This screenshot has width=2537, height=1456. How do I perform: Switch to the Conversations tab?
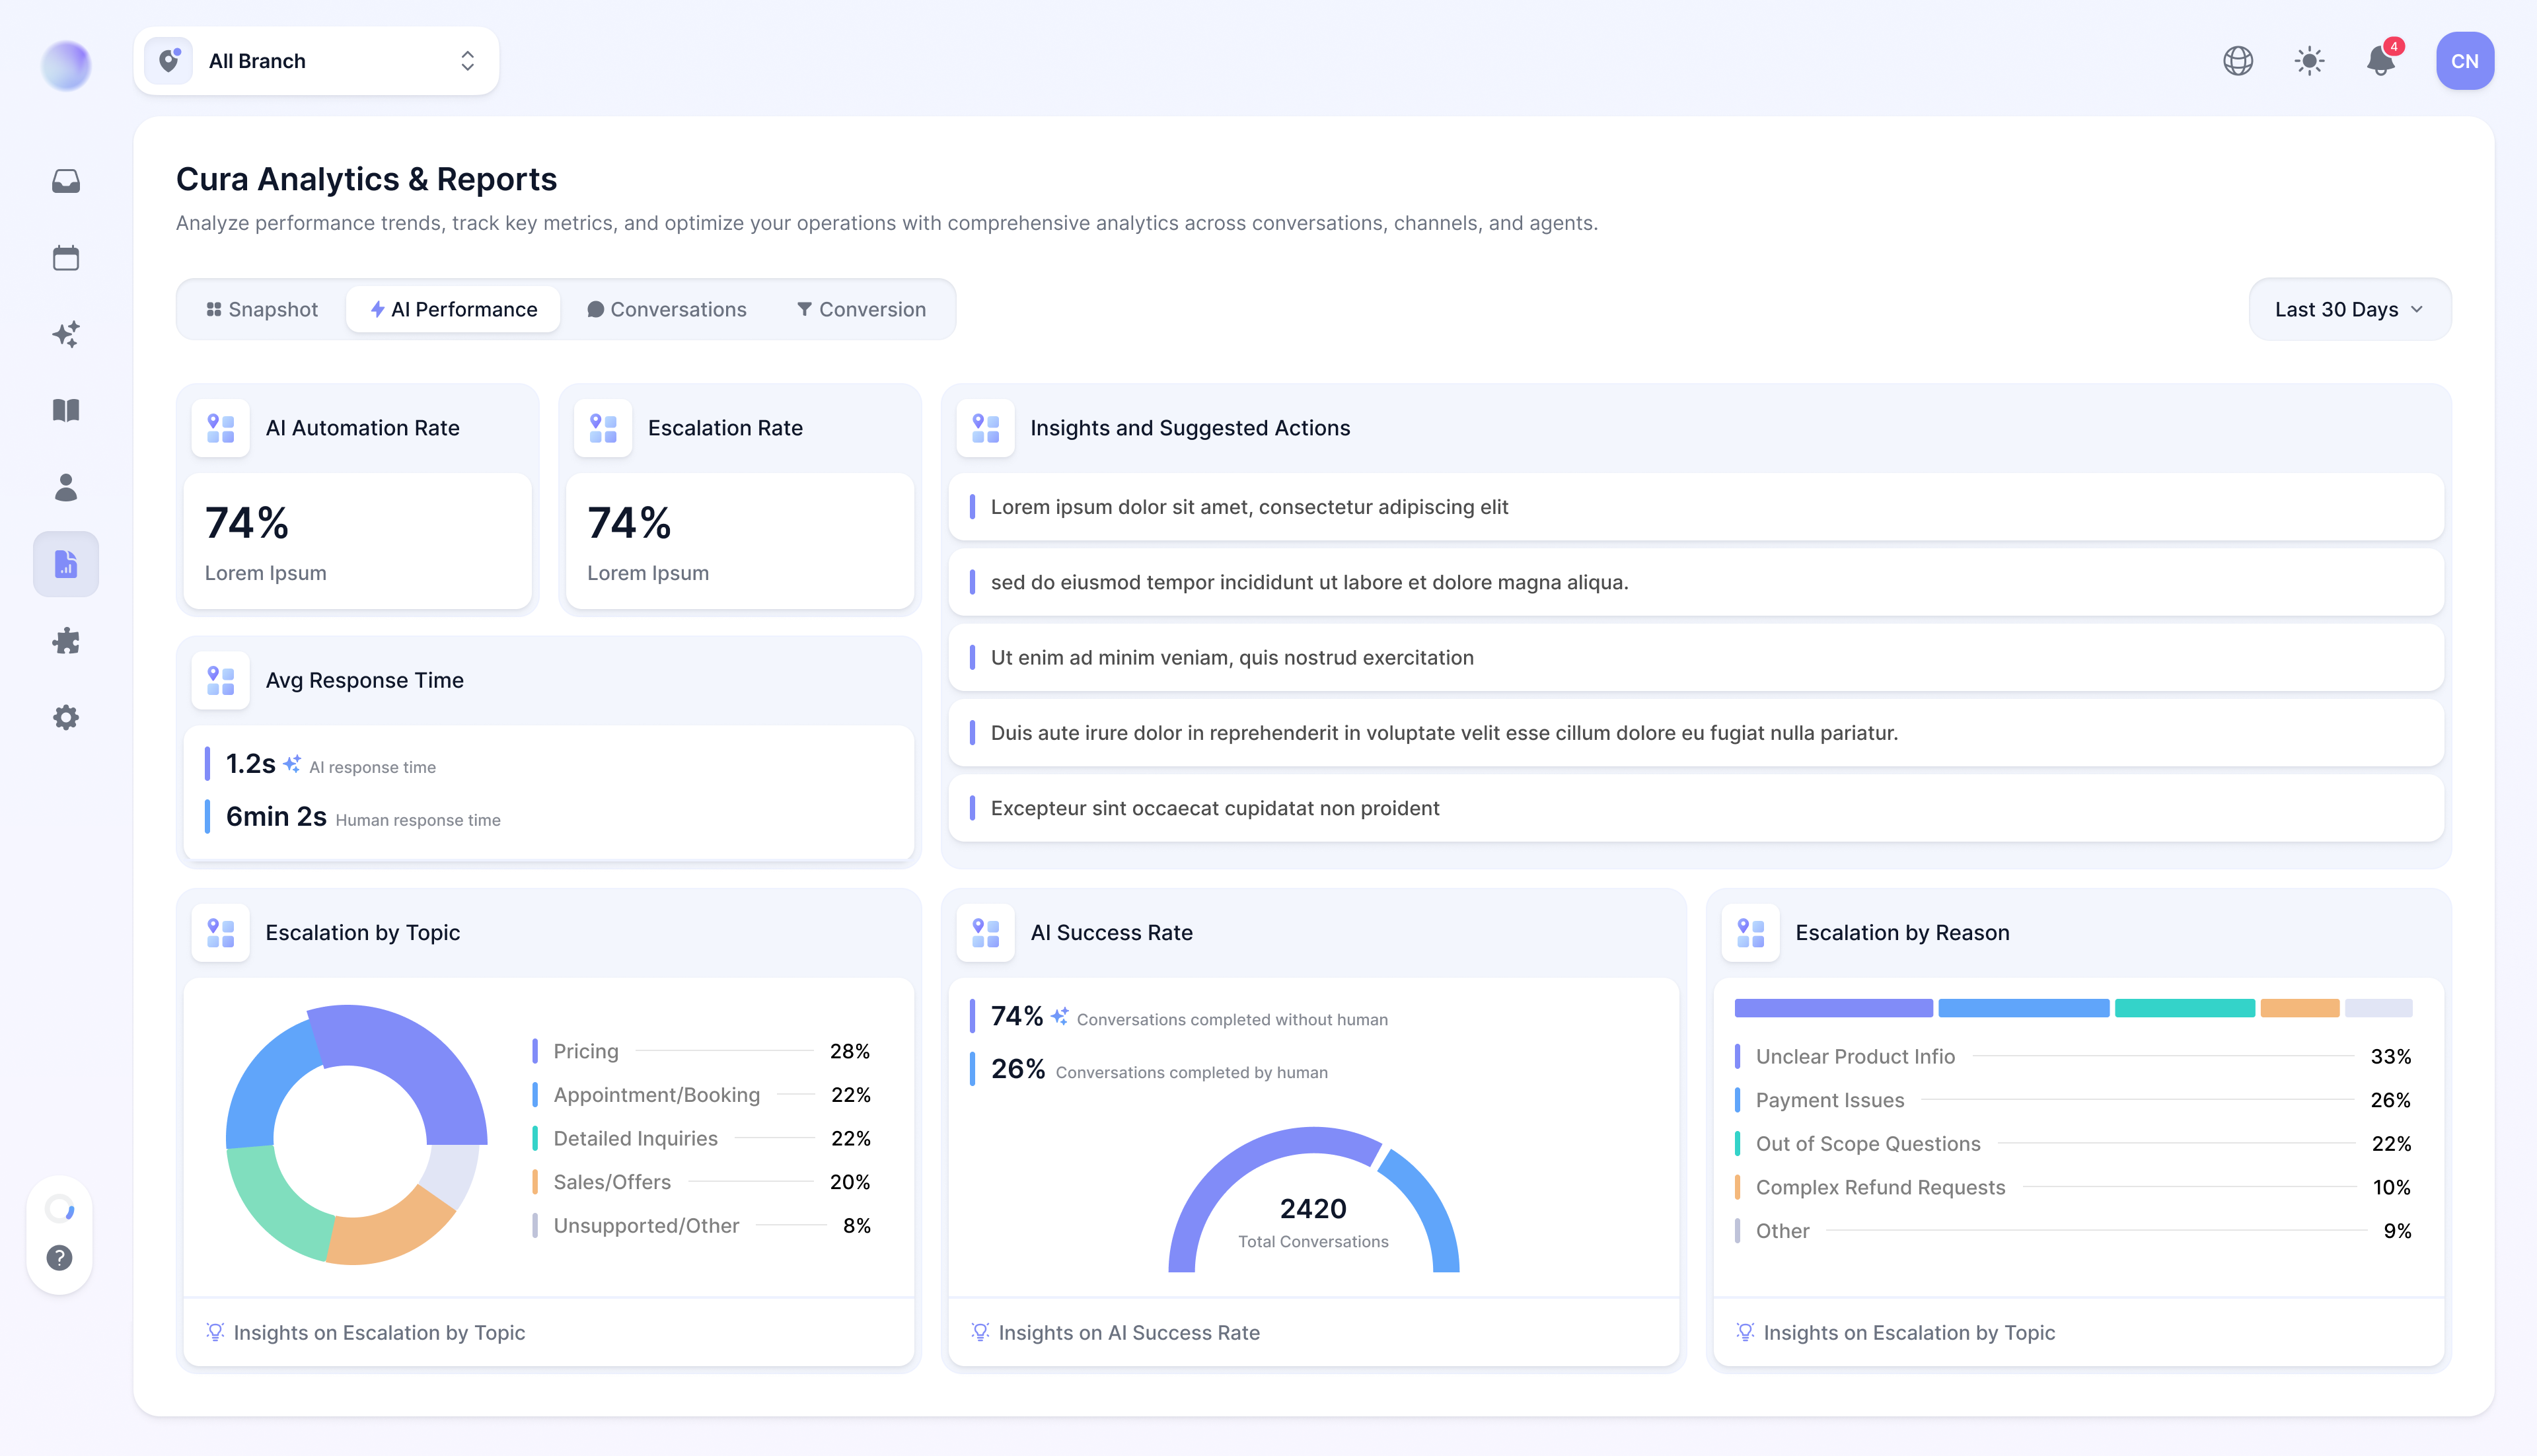coord(667,309)
